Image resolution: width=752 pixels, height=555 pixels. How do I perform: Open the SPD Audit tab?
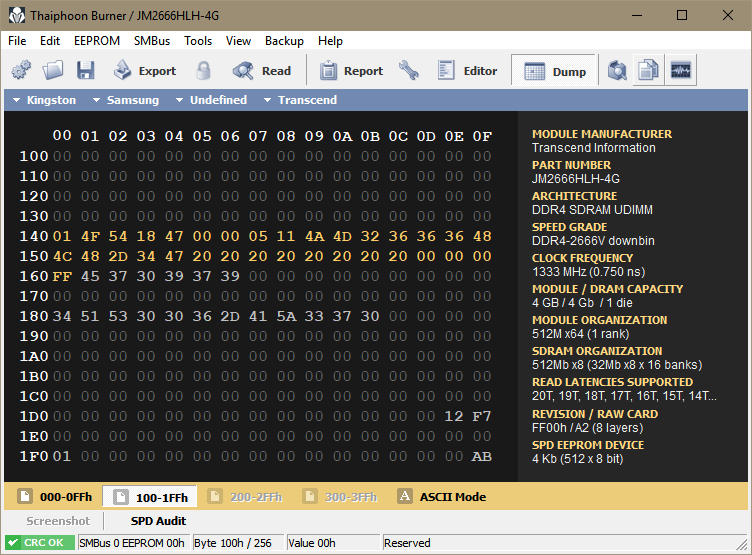158,521
